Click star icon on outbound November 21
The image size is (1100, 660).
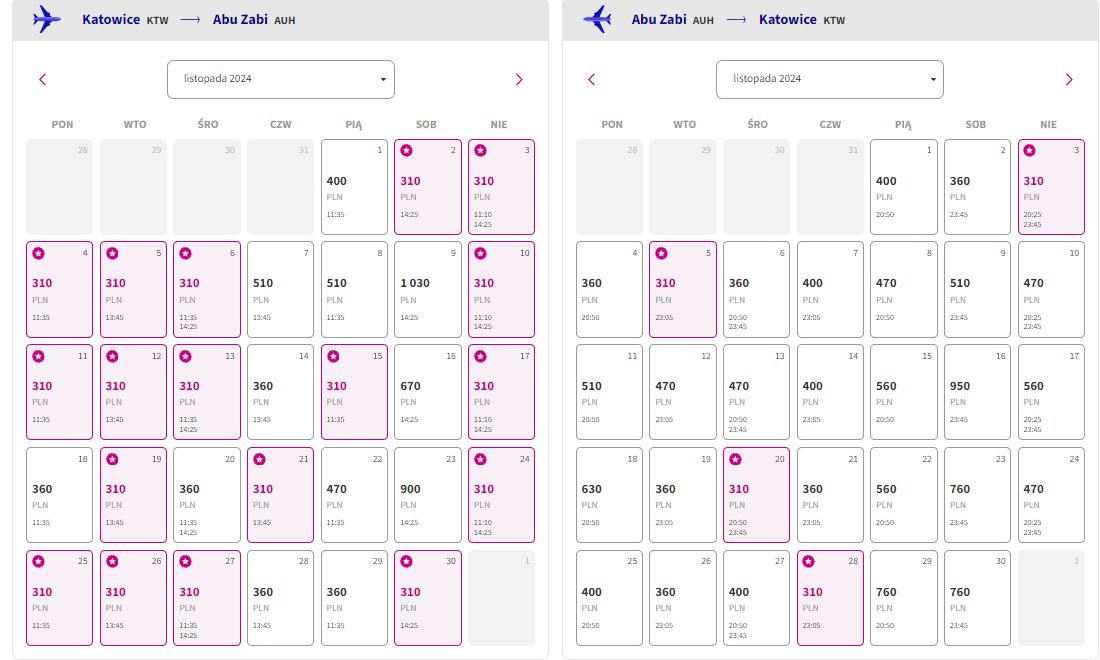259,459
